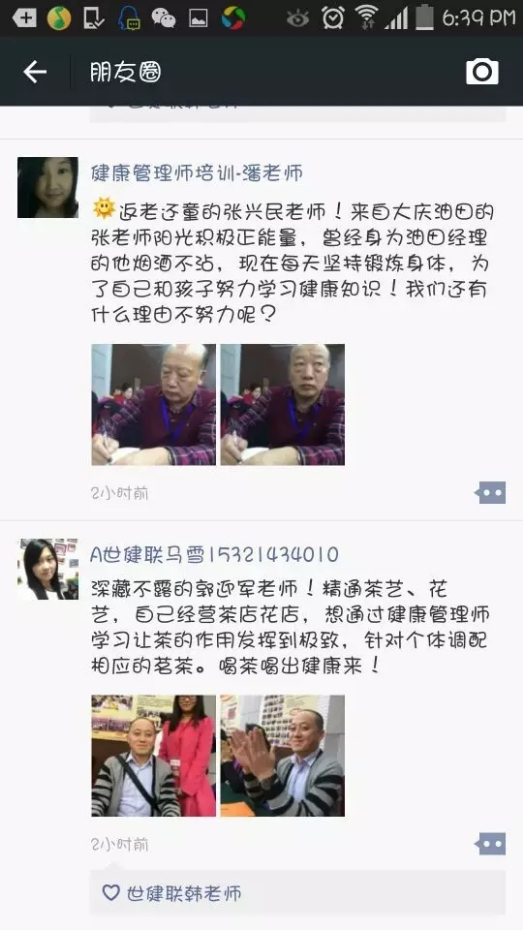This screenshot has height=931, width=524.
Task: View photo of man with woman in pink
Action: click(154, 756)
